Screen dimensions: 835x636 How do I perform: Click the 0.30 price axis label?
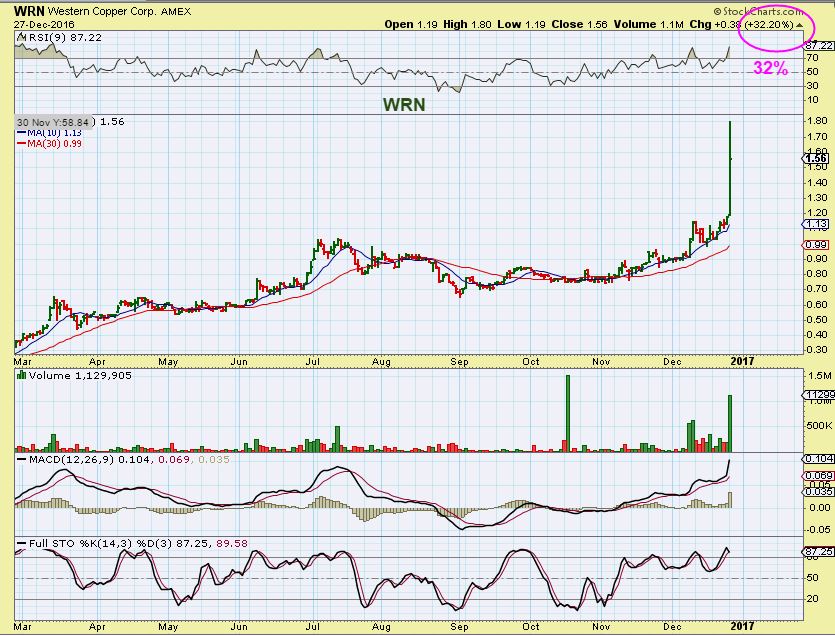817,350
